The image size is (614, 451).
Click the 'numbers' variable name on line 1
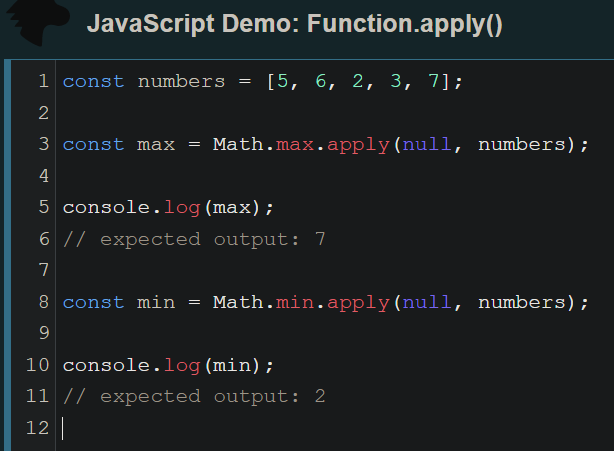(181, 81)
